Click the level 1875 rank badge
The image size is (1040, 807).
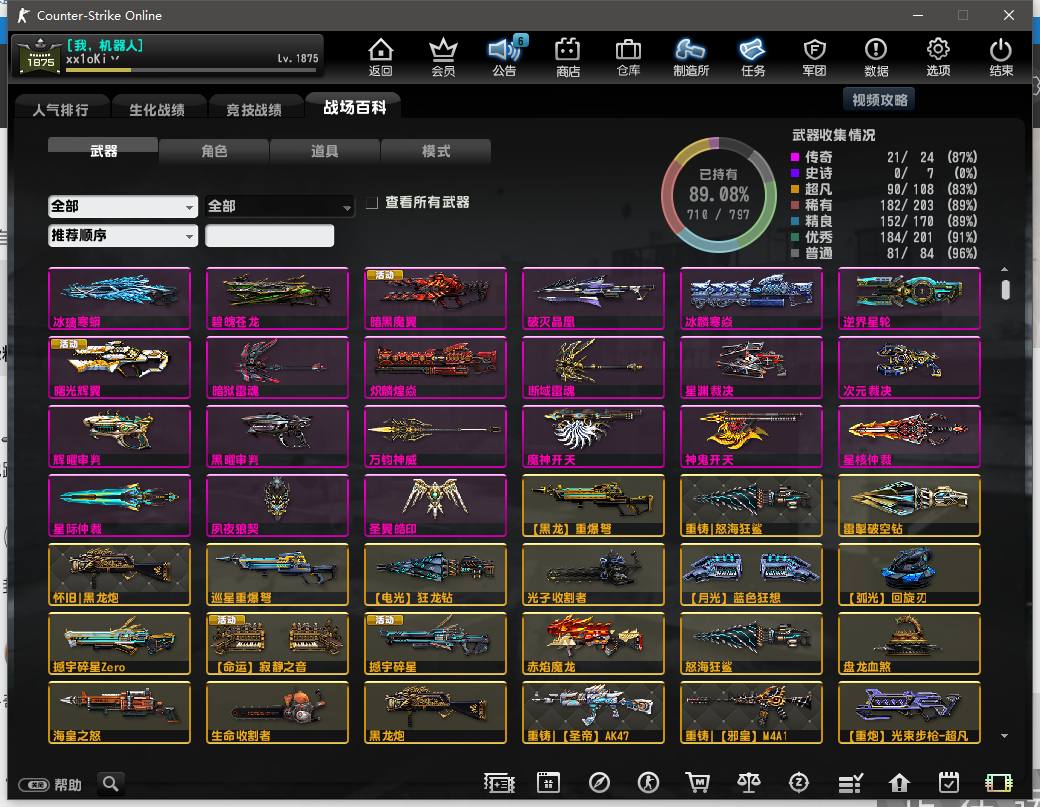(x=40, y=56)
